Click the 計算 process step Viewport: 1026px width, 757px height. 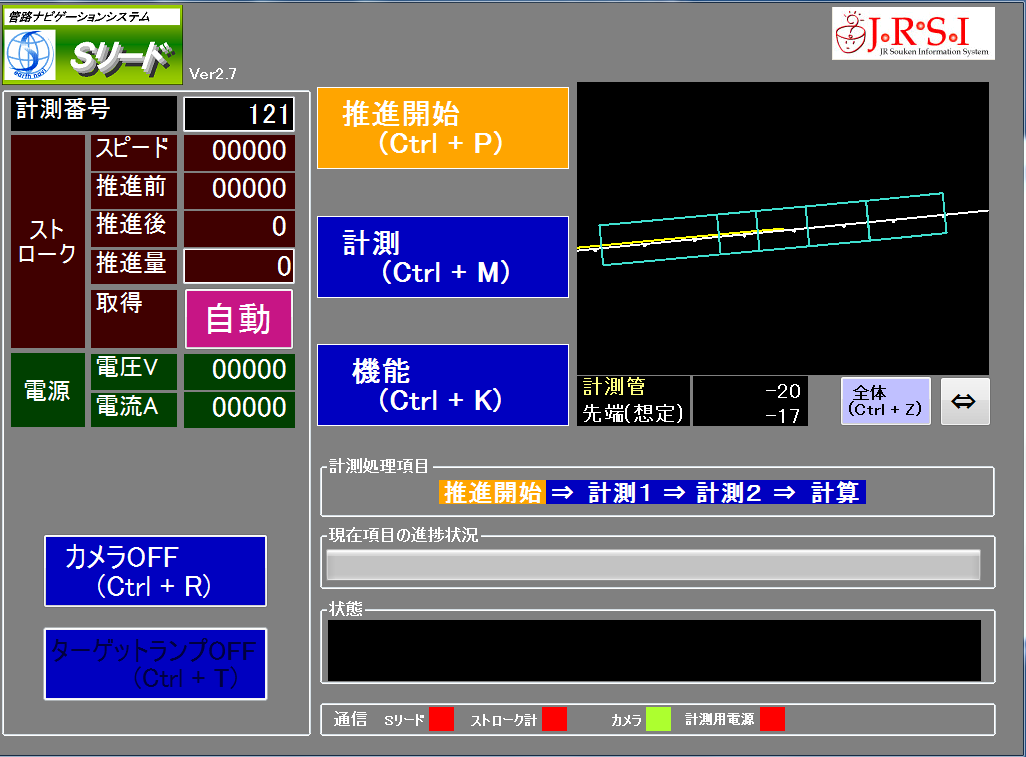[835, 492]
